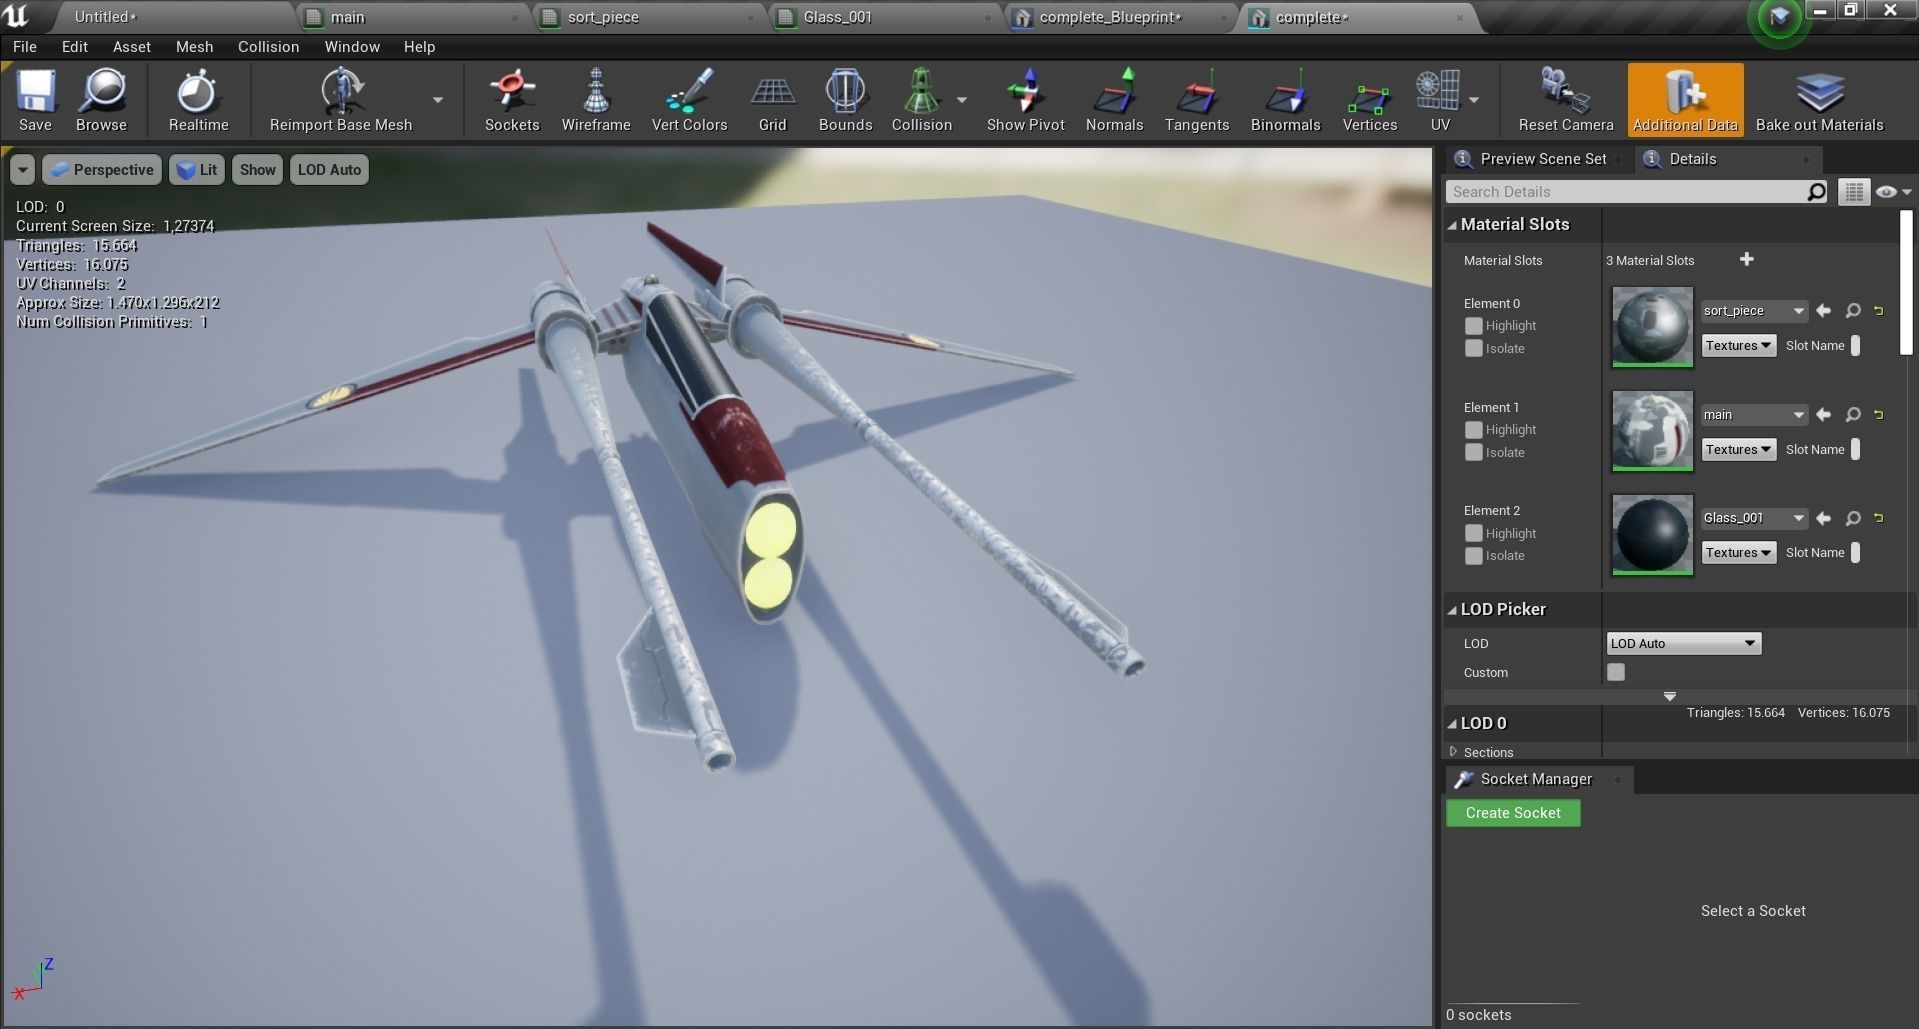Viewport: 1919px width, 1029px height.
Task: Click sort_piece material thumbnail
Action: (1652, 327)
